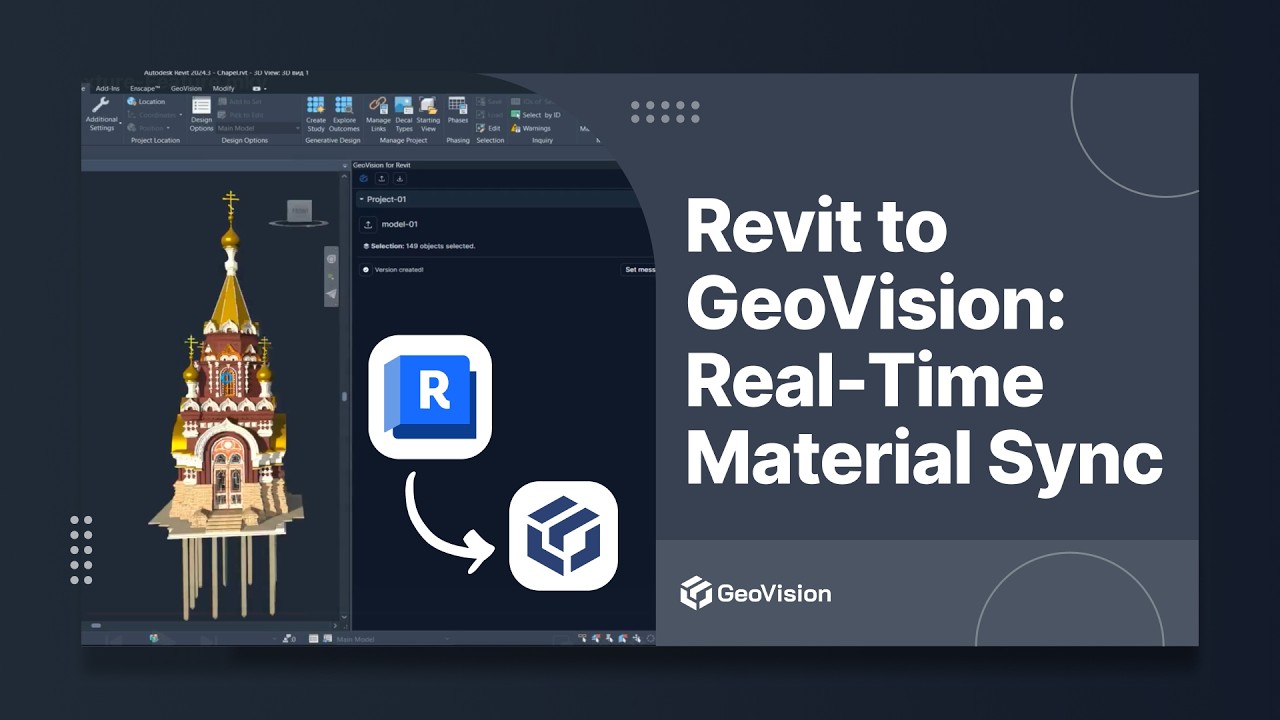Click Edit in the Selection panel

pyautogui.click(x=489, y=128)
